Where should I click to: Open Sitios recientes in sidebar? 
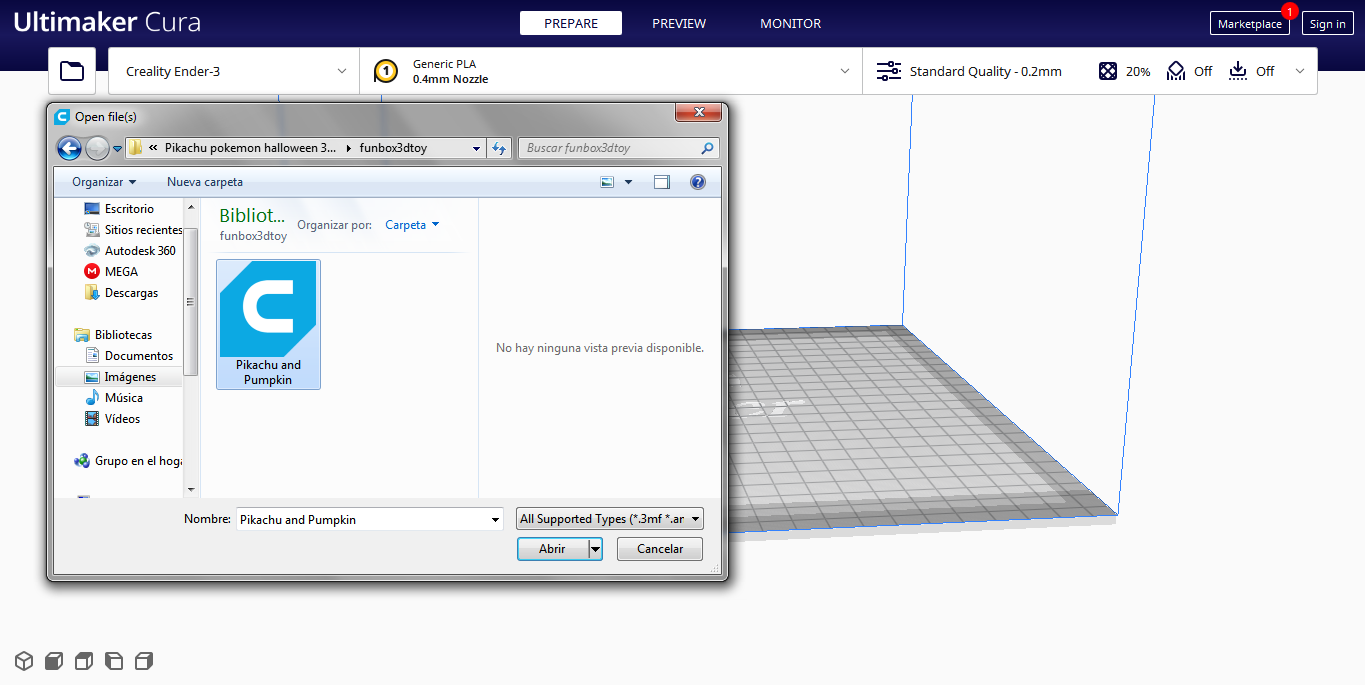[x=143, y=230]
